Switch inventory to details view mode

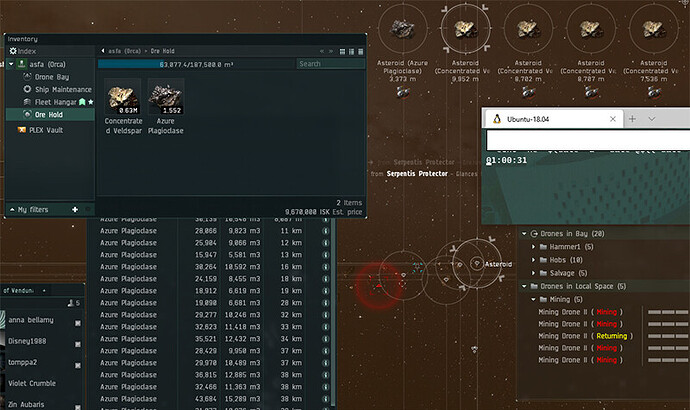click(x=351, y=51)
